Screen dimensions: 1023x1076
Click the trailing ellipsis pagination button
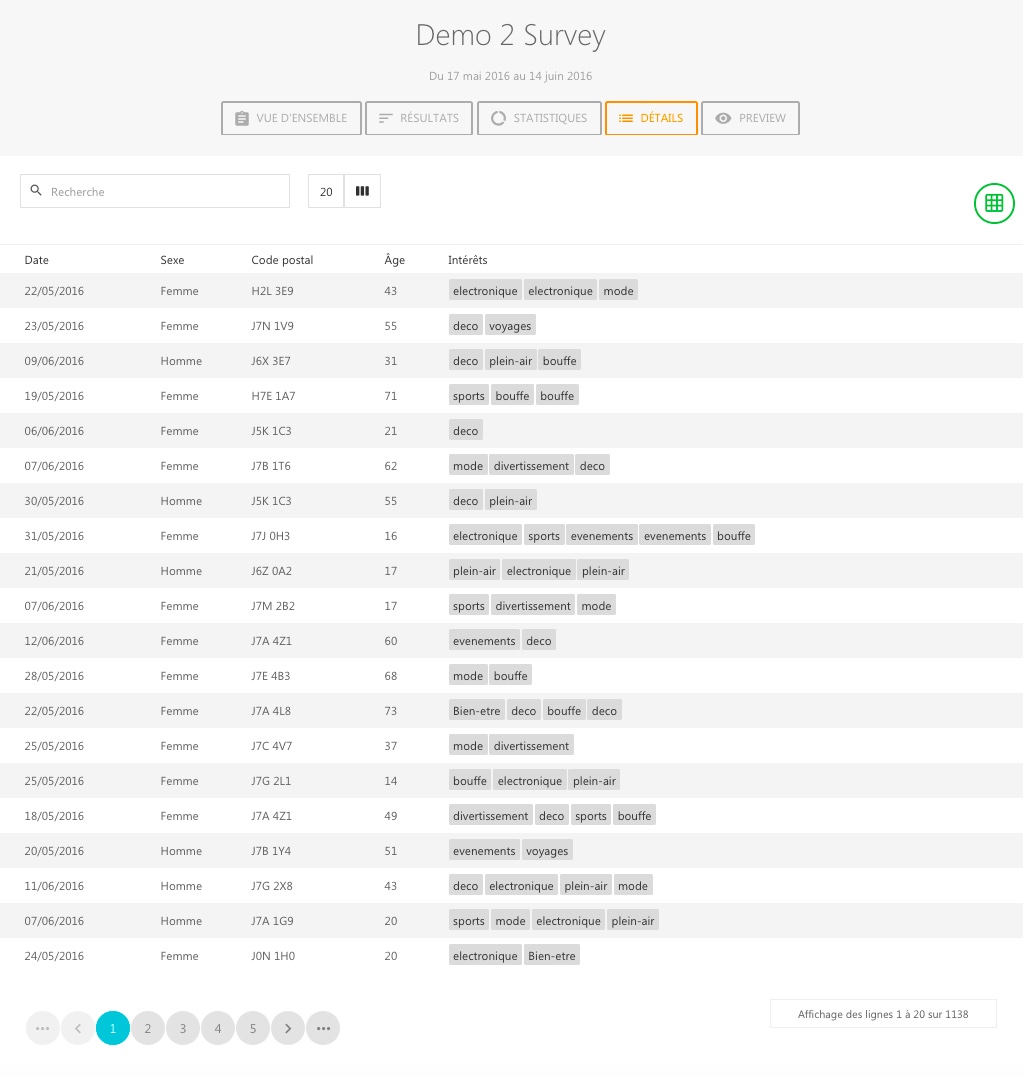coord(323,1028)
